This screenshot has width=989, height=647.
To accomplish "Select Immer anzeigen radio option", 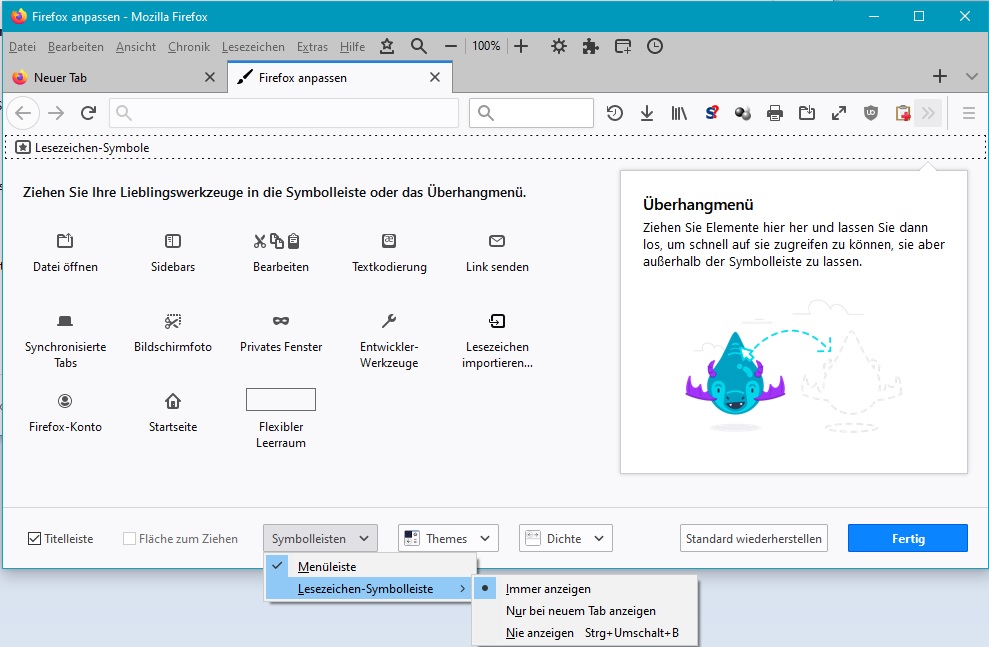I will click(585, 589).
